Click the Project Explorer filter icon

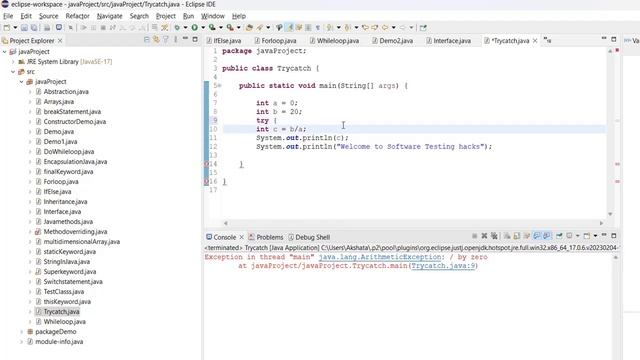click(166, 40)
